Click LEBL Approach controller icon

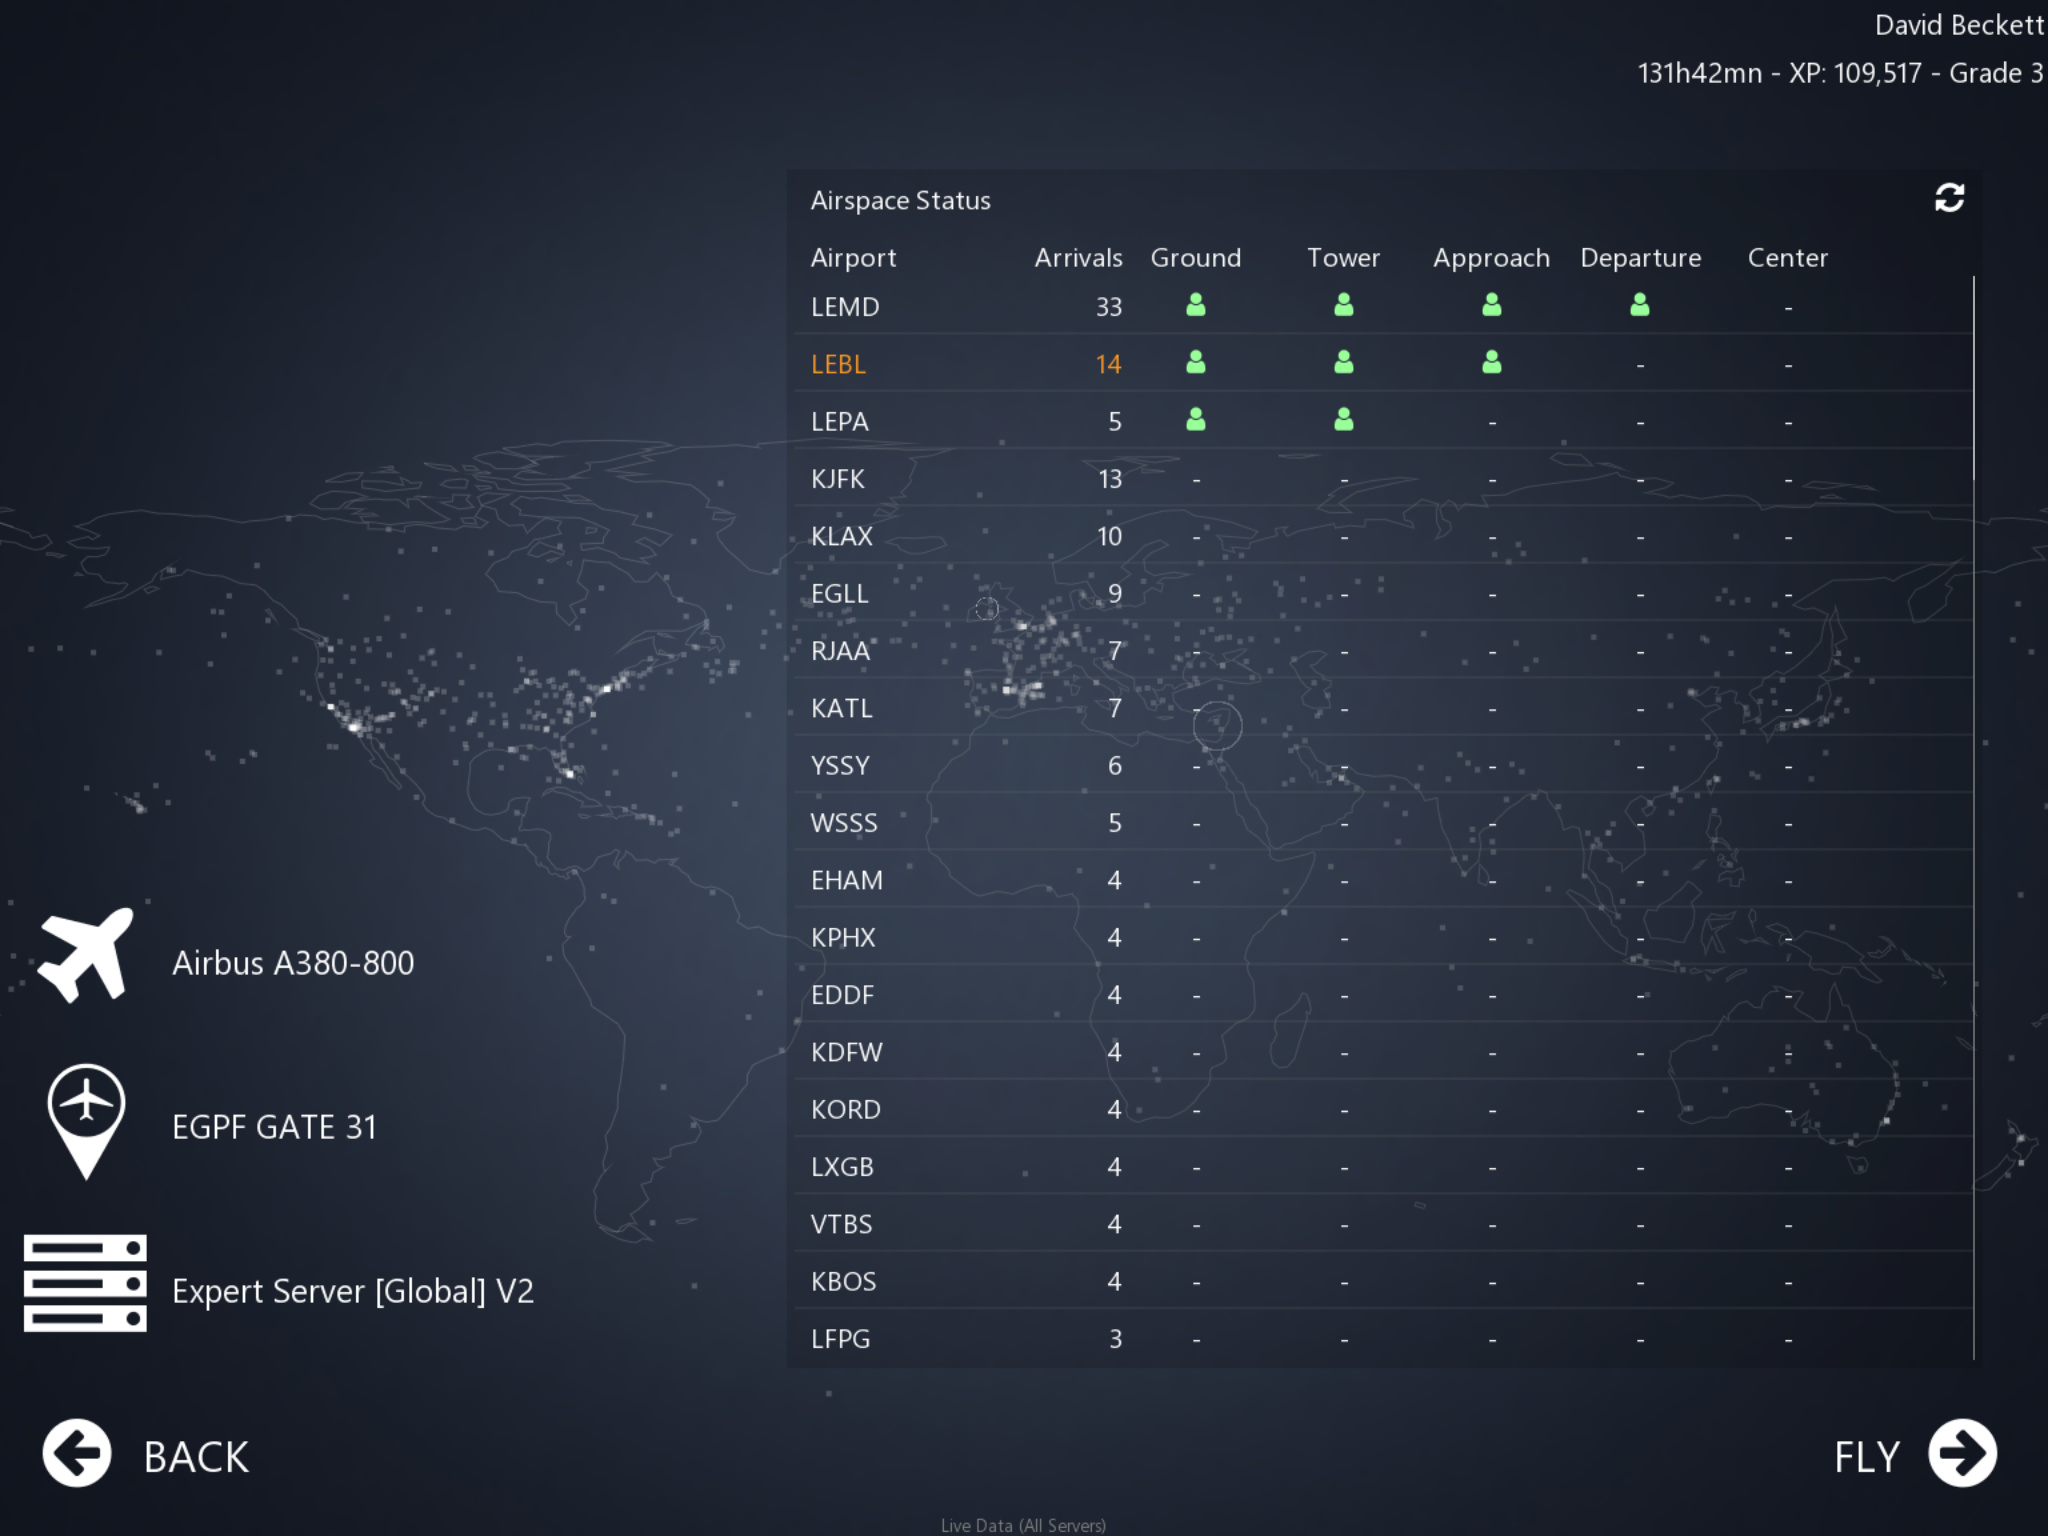(x=1491, y=362)
